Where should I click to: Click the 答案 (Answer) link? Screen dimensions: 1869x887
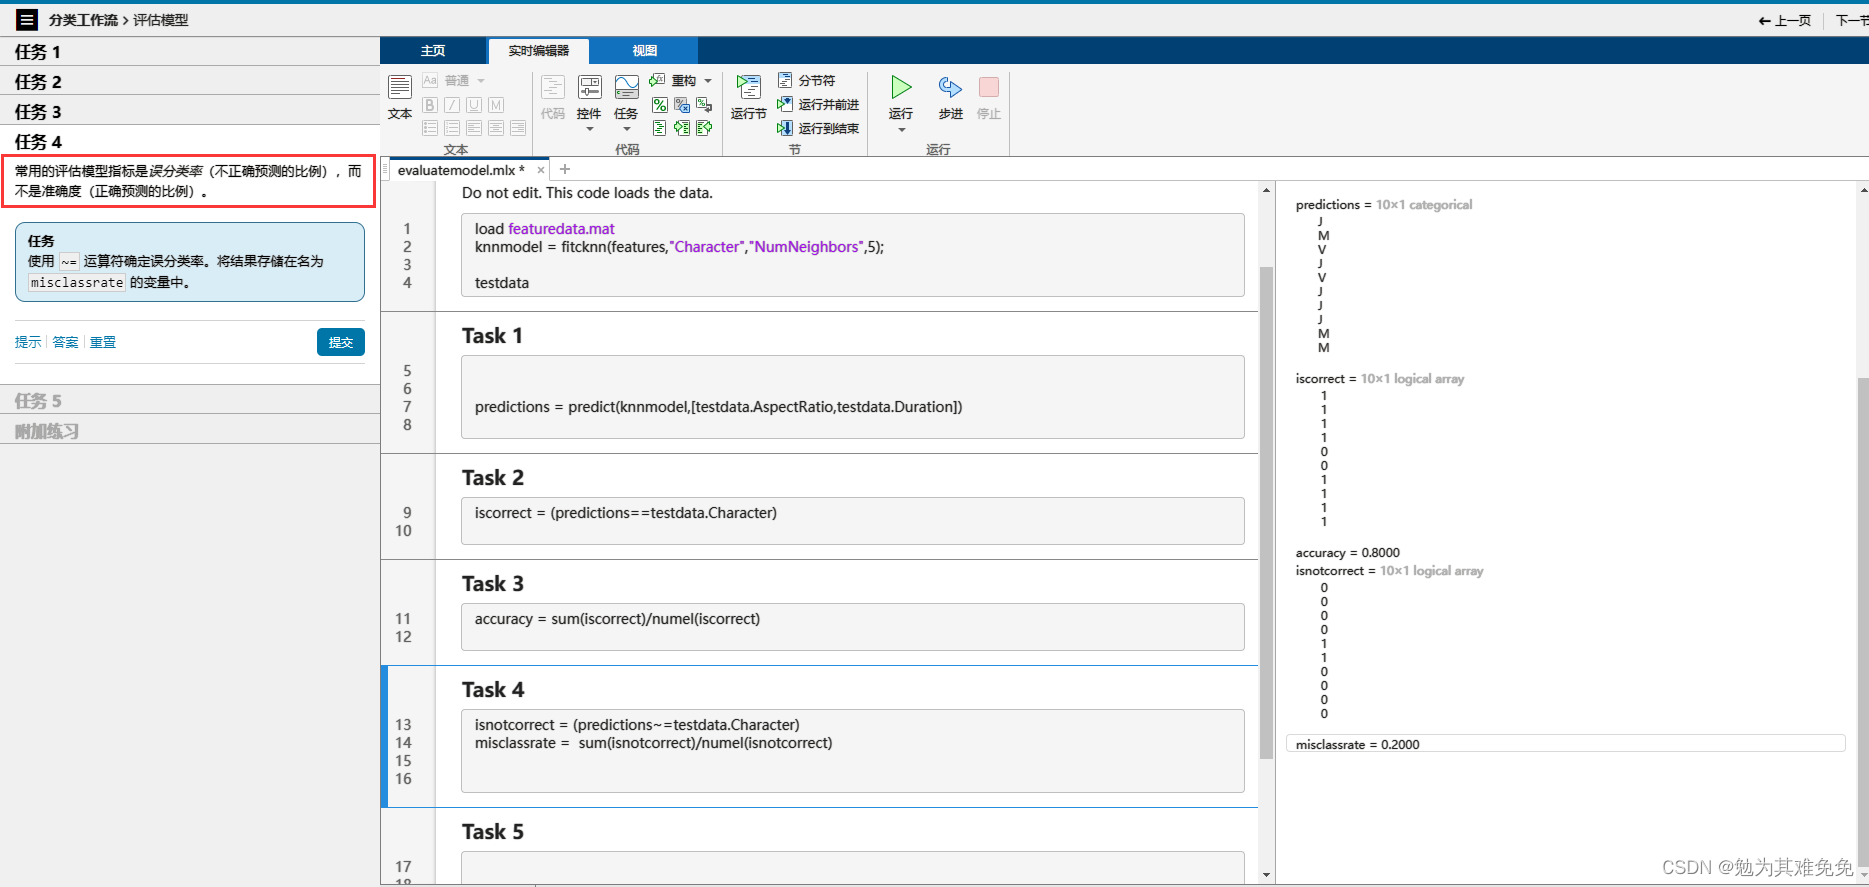(x=65, y=342)
